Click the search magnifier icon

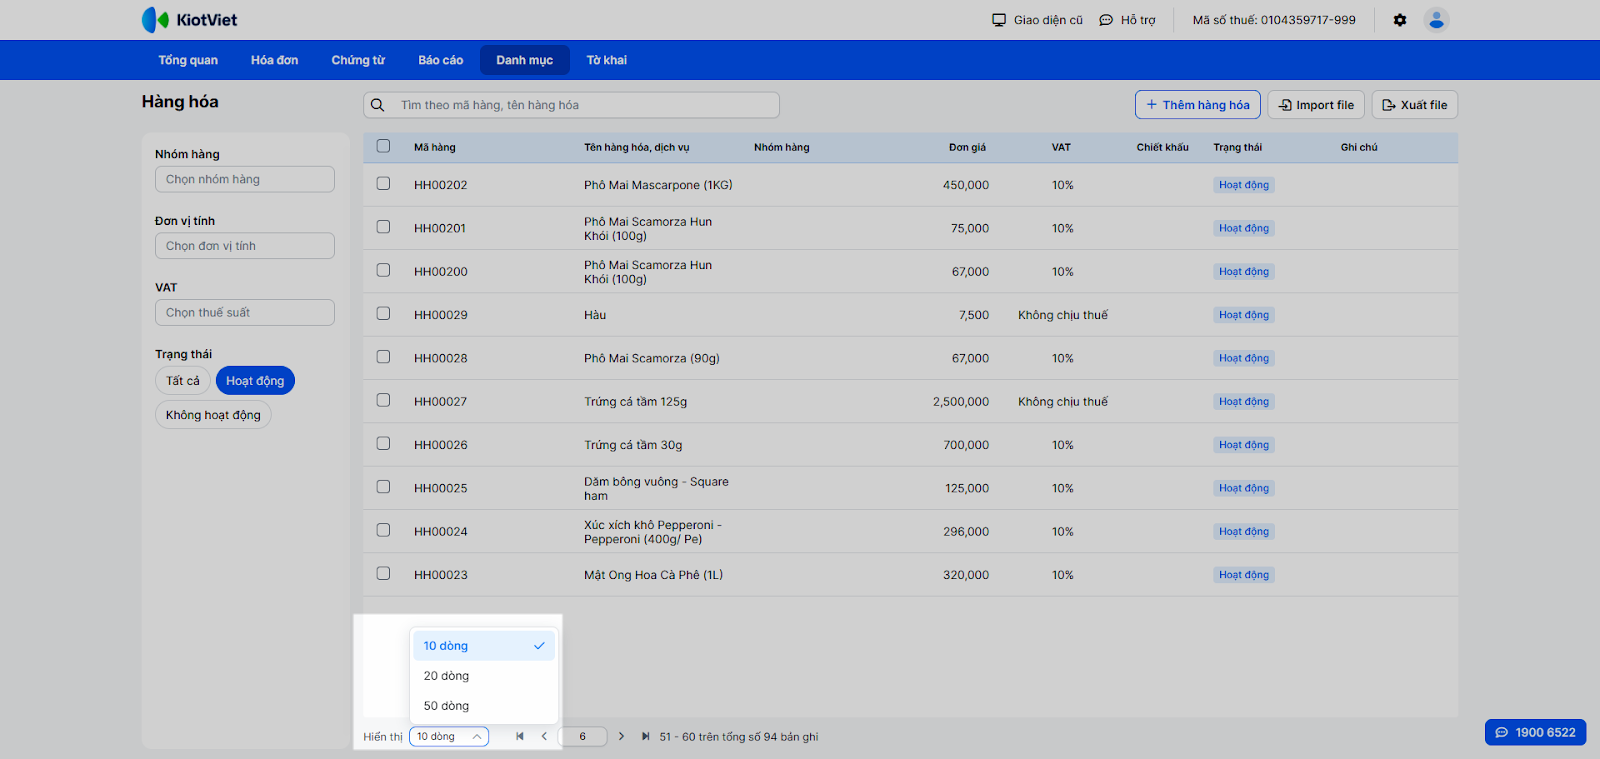(x=378, y=105)
